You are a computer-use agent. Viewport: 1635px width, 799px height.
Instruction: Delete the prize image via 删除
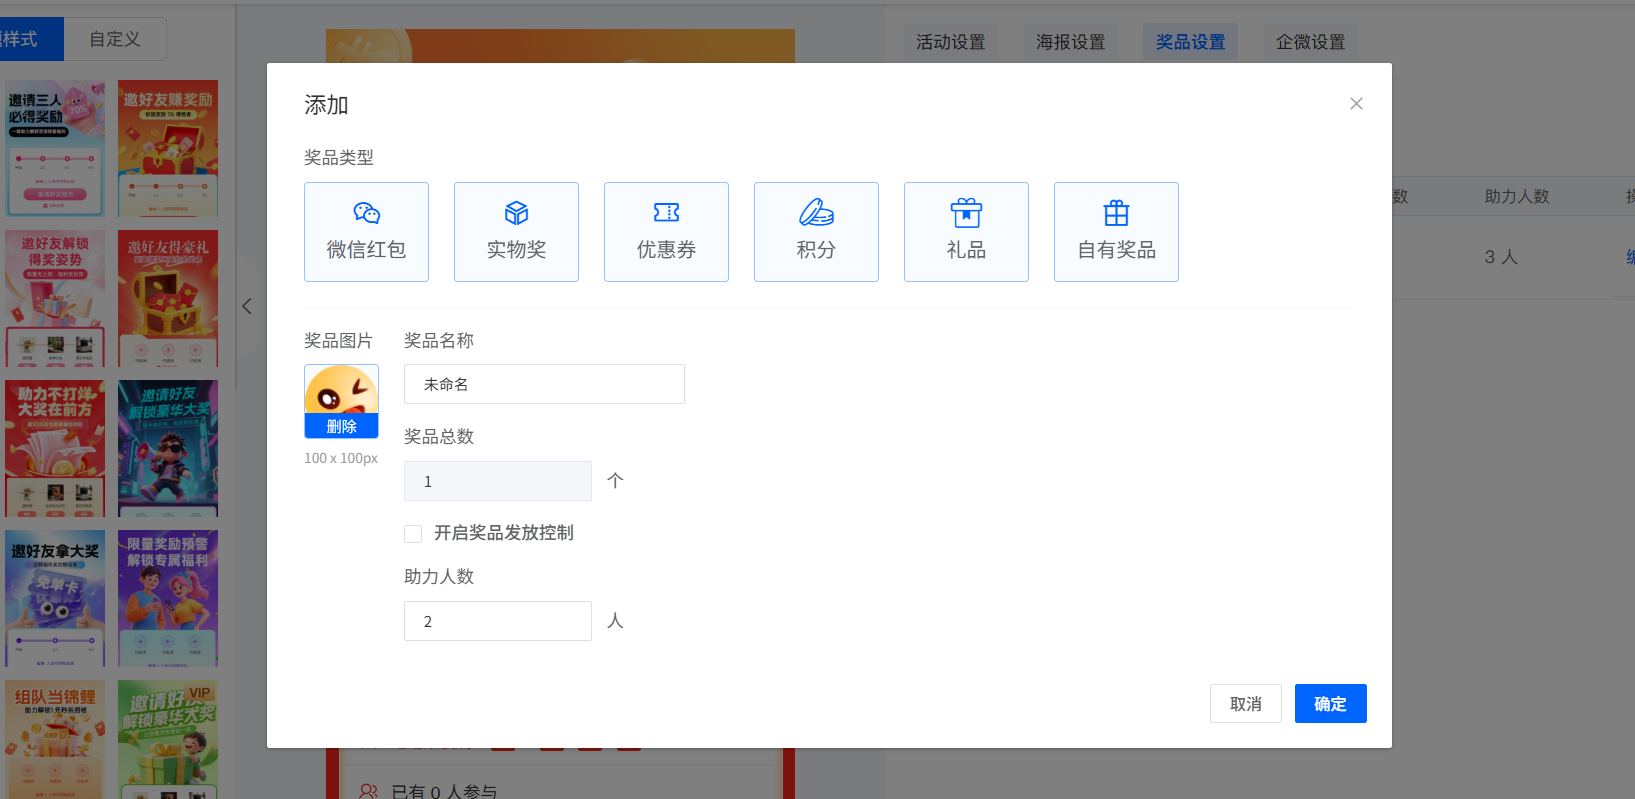pyautogui.click(x=341, y=426)
